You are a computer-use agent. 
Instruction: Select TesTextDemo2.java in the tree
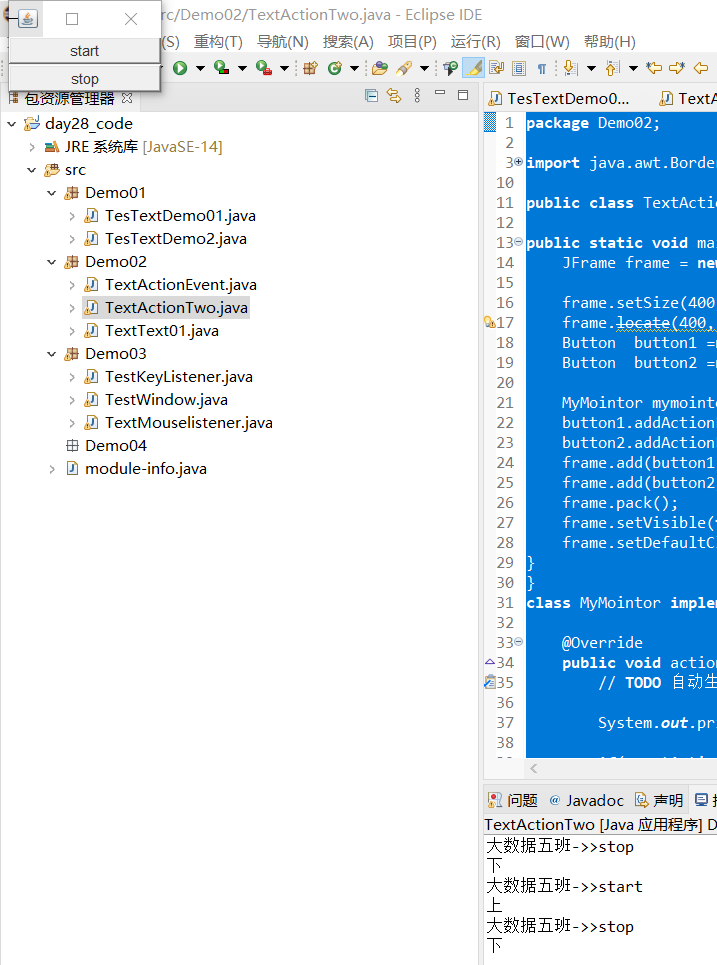coord(175,239)
